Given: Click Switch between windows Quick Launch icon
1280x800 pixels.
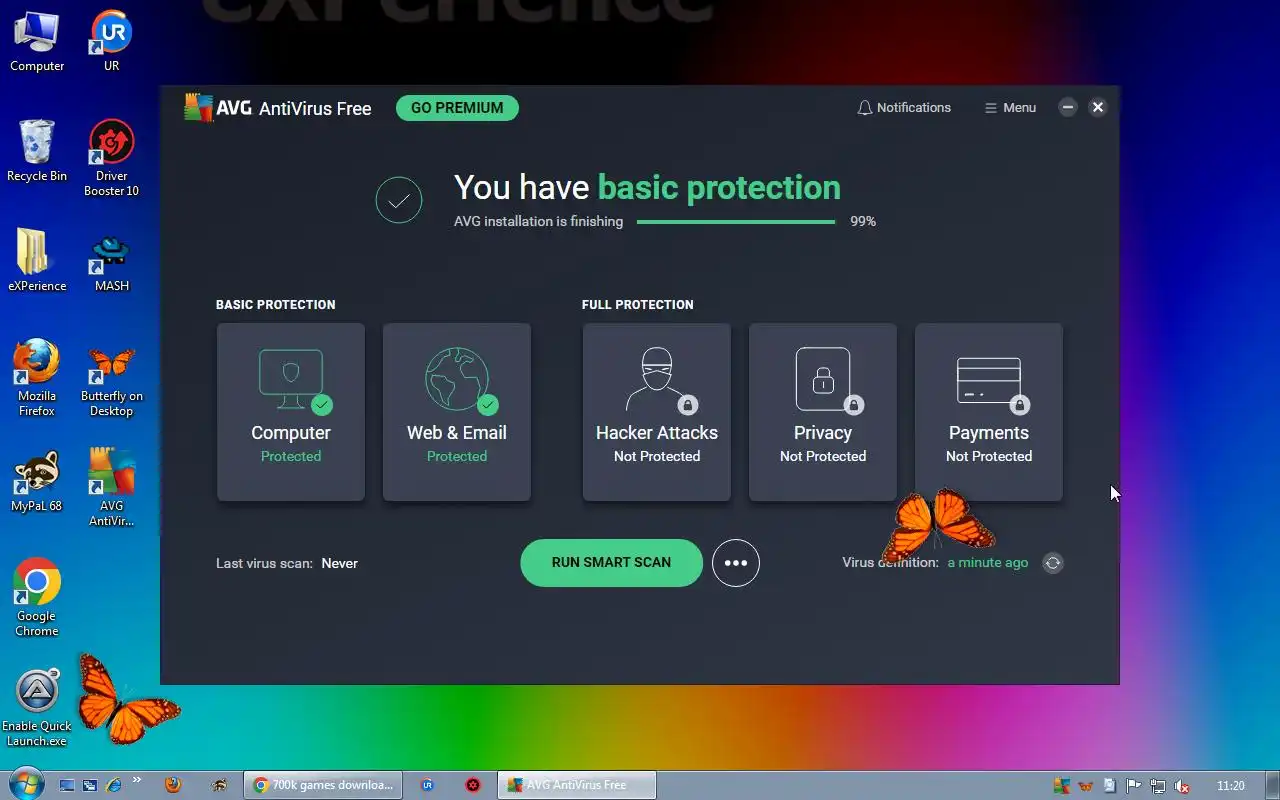Looking at the screenshot, I should click(x=90, y=786).
